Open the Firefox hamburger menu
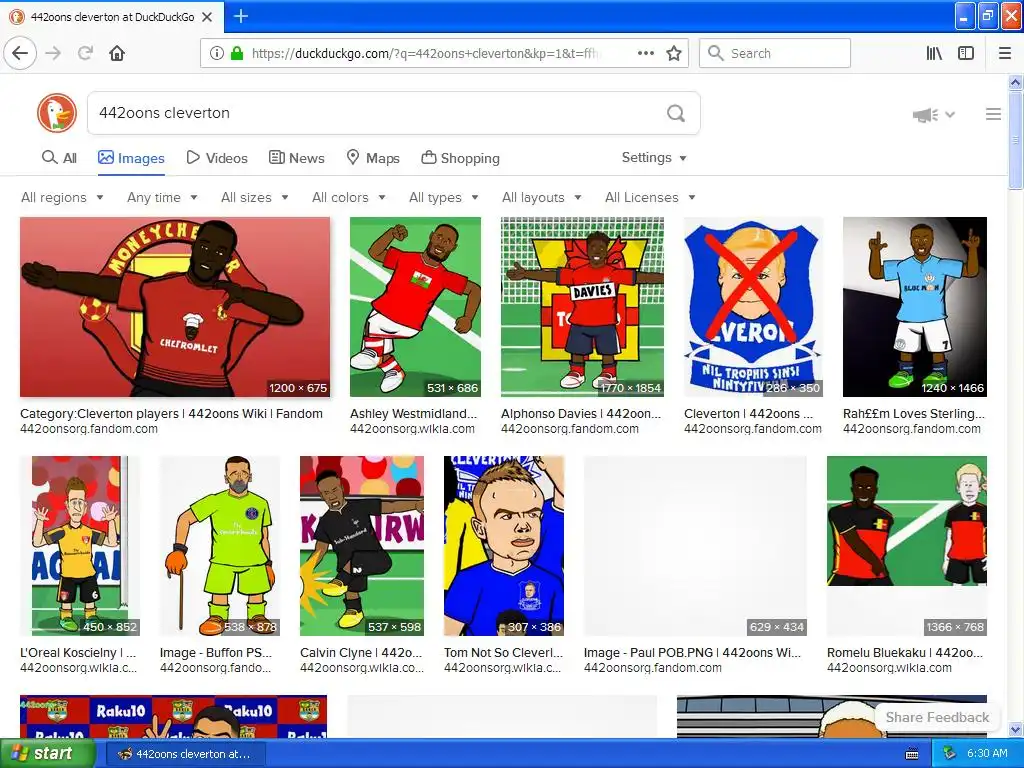 (1004, 53)
